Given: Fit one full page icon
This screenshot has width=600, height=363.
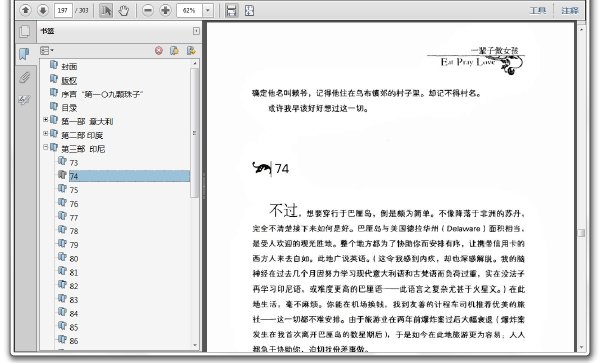Looking at the screenshot, I should [x=249, y=10].
